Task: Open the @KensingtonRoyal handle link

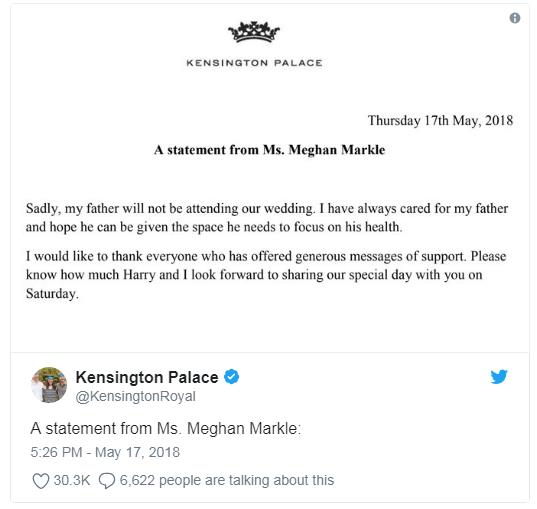Action: point(136,396)
